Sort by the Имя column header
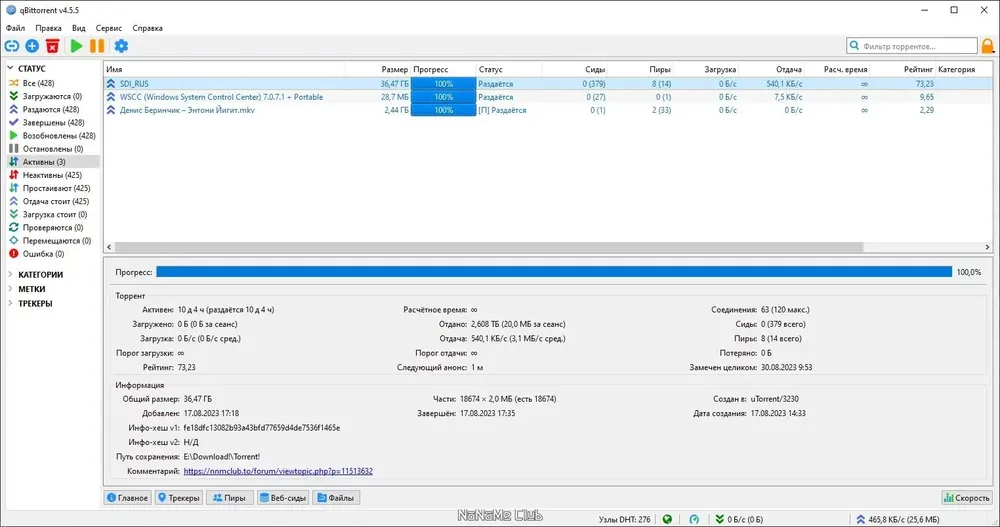Viewport: 1000px width, 527px height. 224,69
